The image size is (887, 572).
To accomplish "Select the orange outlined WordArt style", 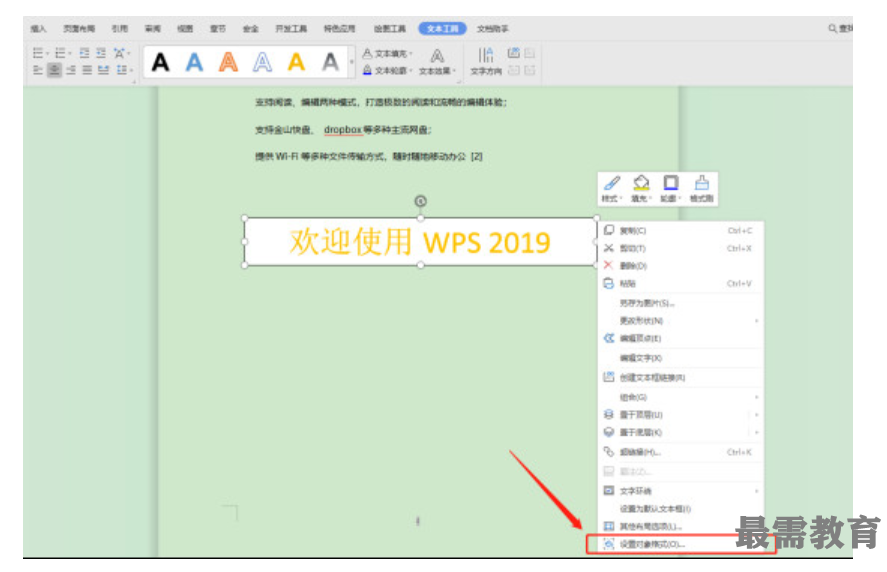I will point(229,62).
